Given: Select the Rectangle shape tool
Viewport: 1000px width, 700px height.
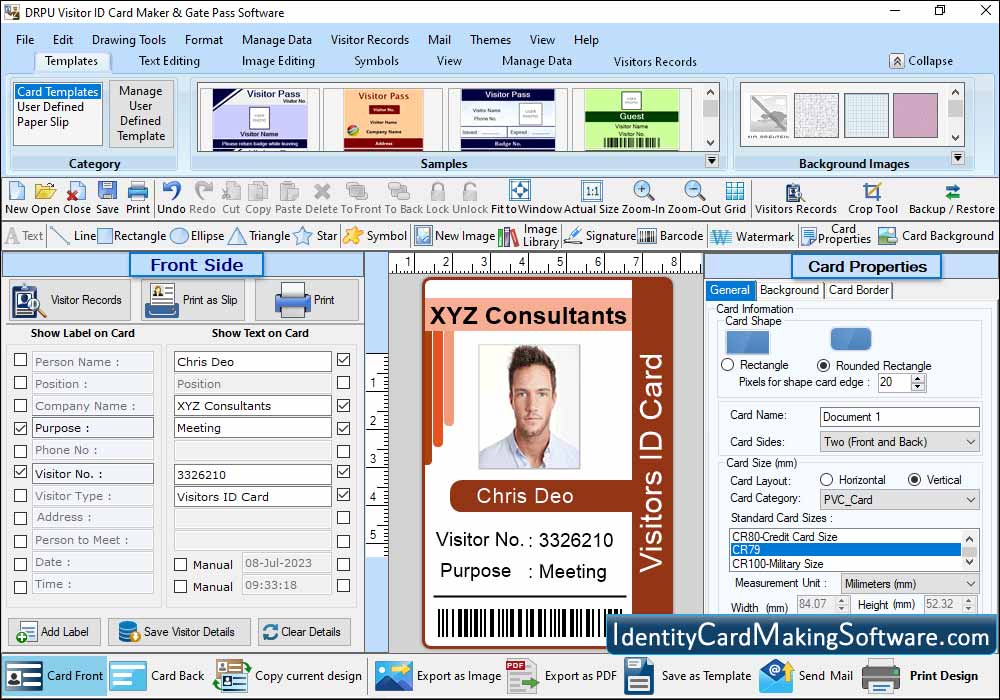Looking at the screenshot, I should [x=132, y=236].
